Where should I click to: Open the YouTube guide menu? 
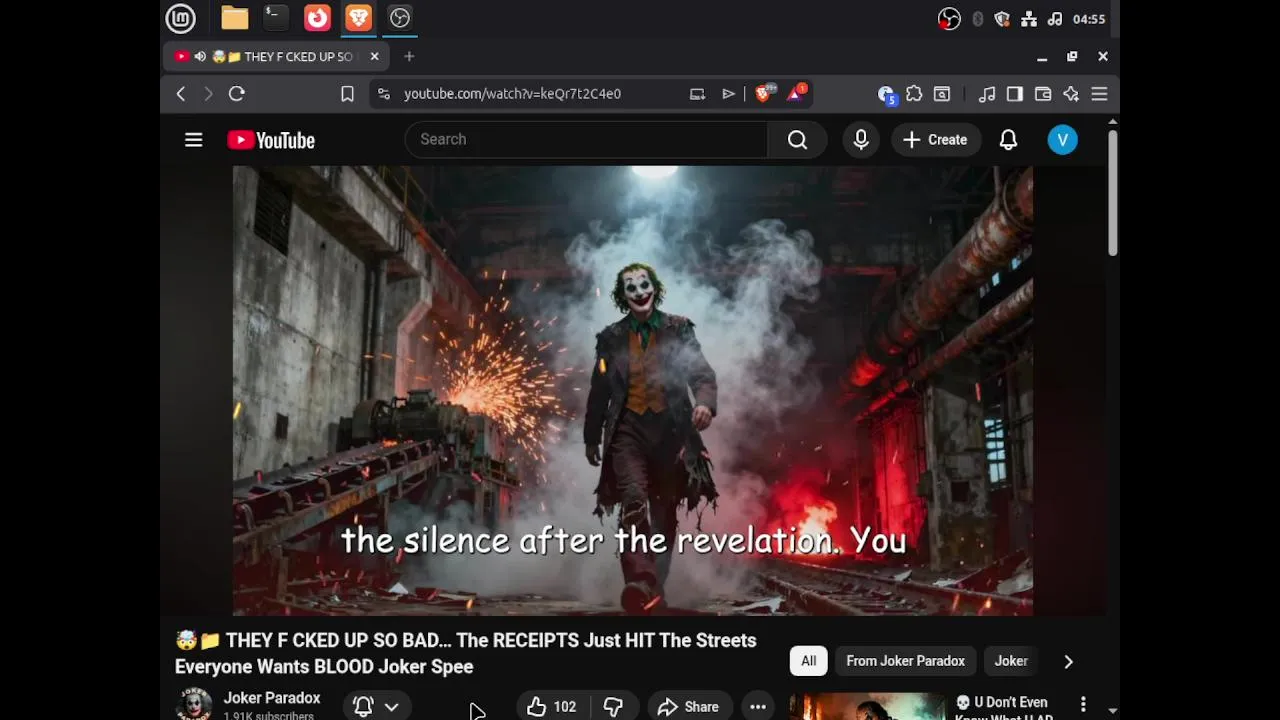tap(194, 140)
